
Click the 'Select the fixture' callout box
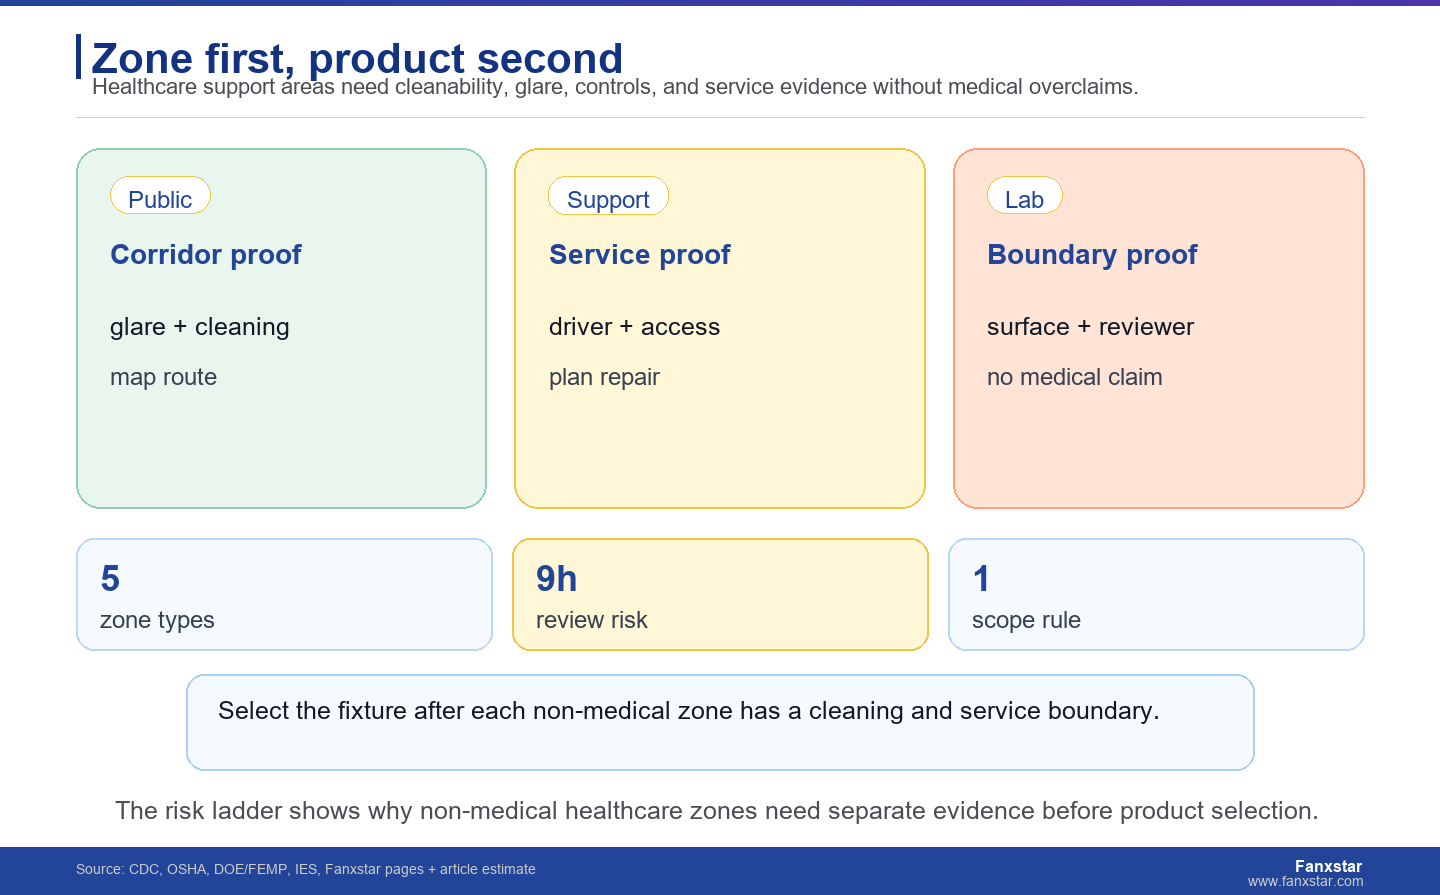coord(720,723)
